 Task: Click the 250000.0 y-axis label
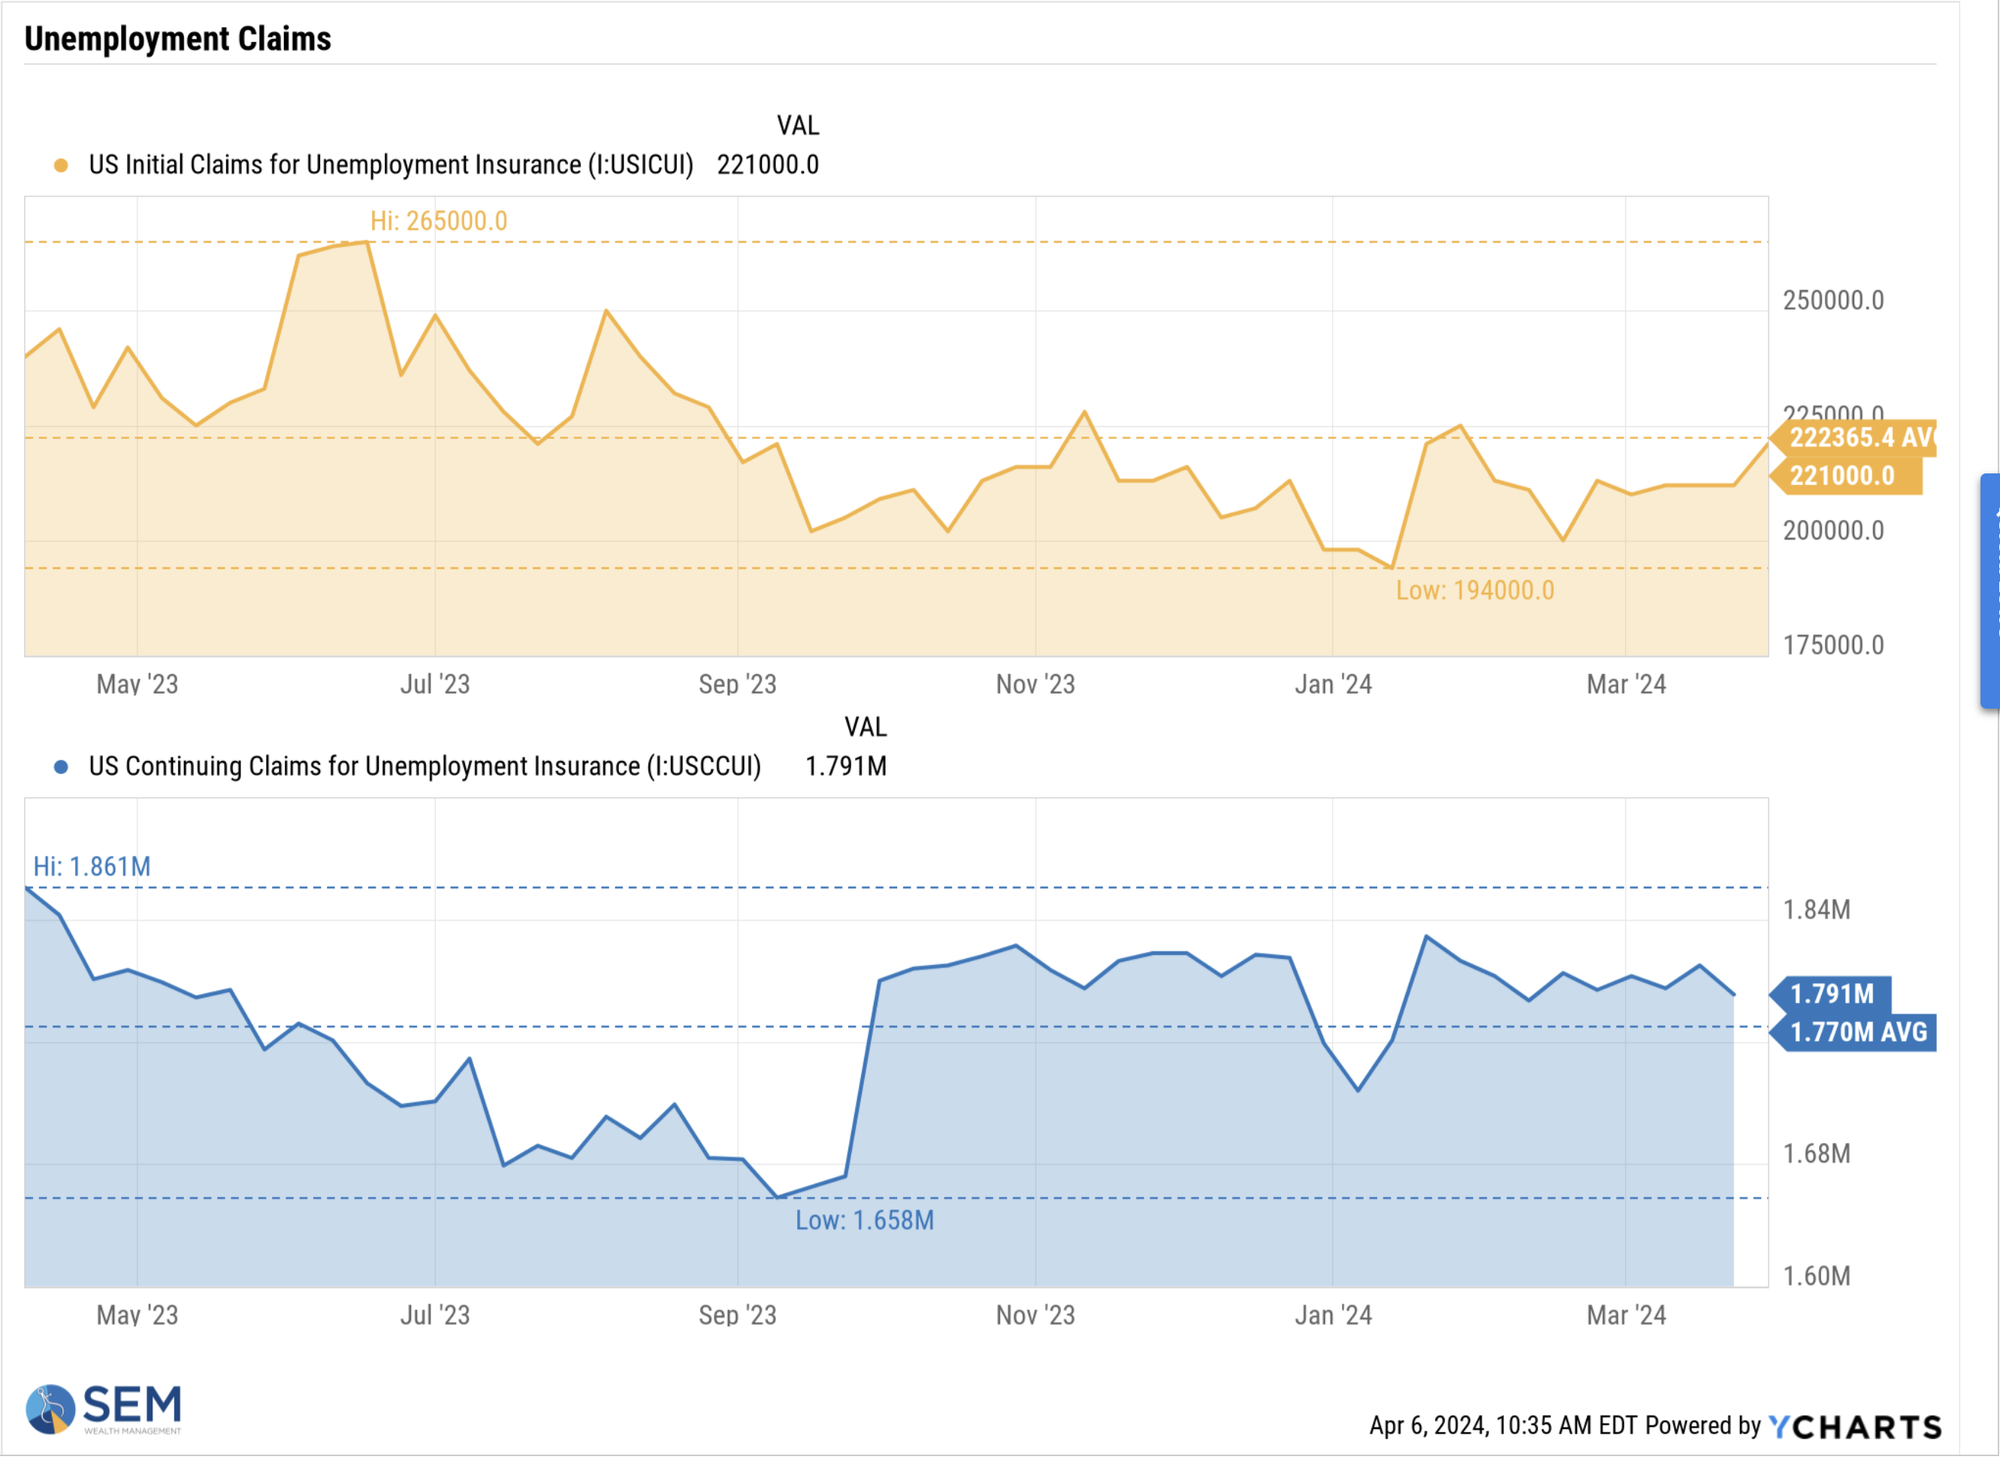pos(1832,300)
